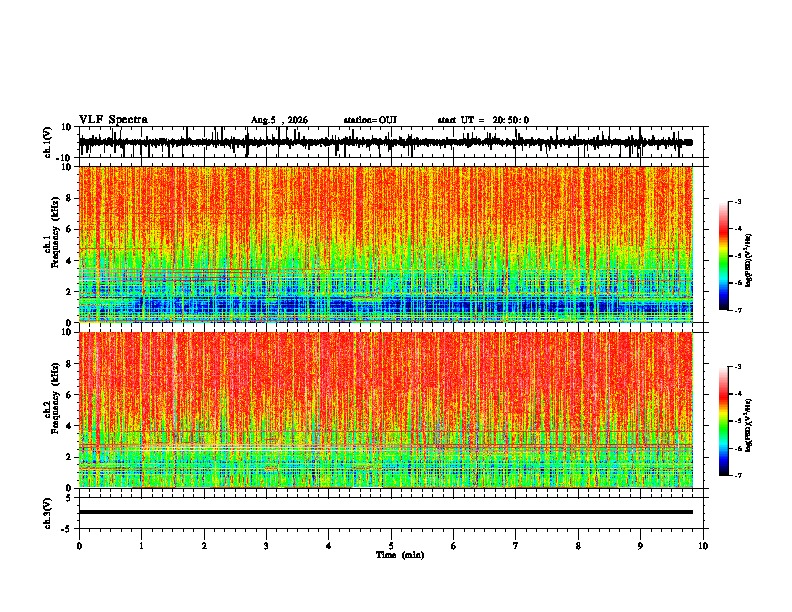Screen dimensions: 792x612
Task: Click the 'VLF Spectra' title text
Action: tap(113, 120)
